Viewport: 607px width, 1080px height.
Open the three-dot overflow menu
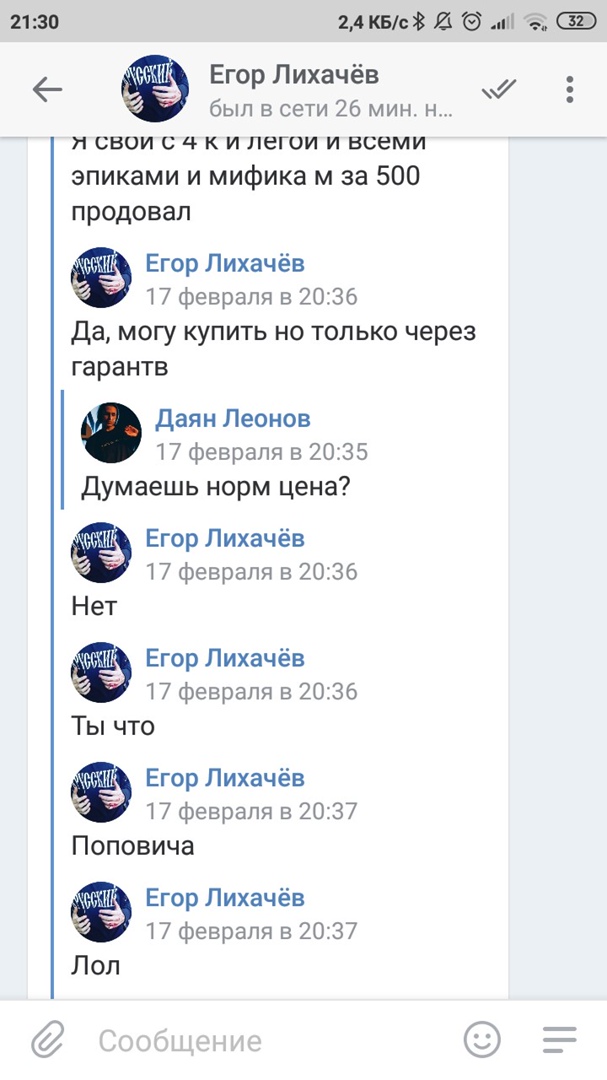[569, 90]
